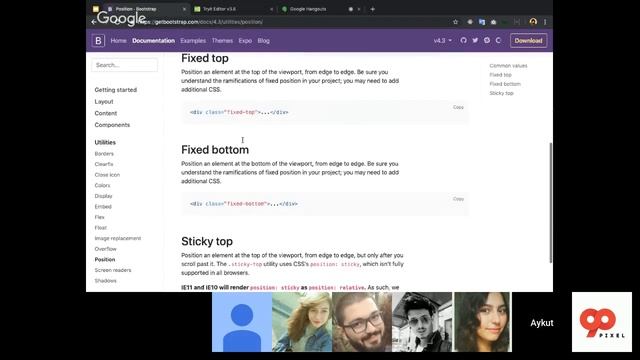Expand Getting started in sidebar
The image size is (640, 360).
pos(116,90)
